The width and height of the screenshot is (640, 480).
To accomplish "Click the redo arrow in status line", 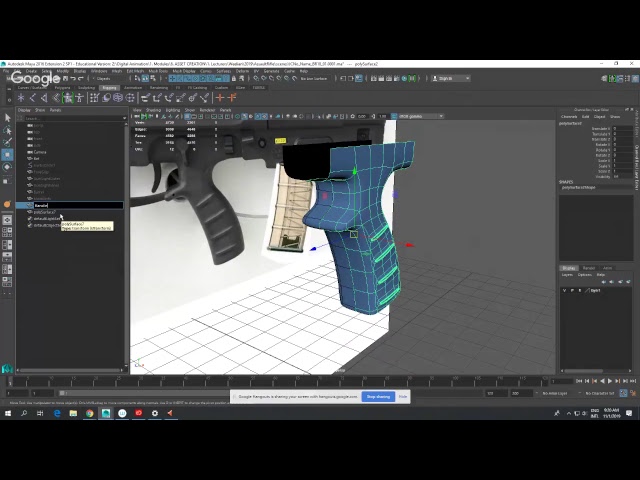I will (x=81, y=78).
